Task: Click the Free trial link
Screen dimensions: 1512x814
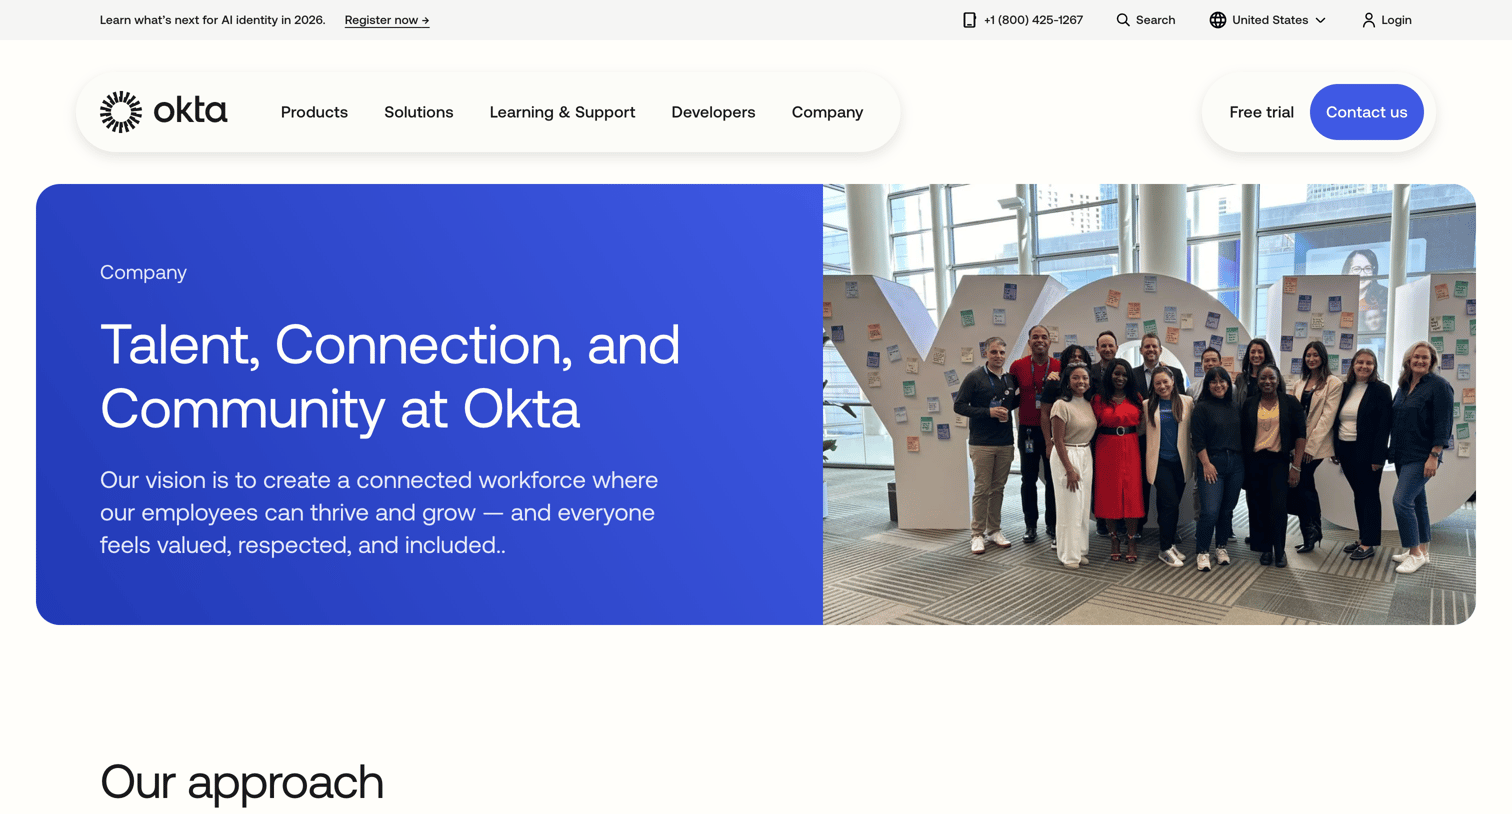Action: 1261,112
